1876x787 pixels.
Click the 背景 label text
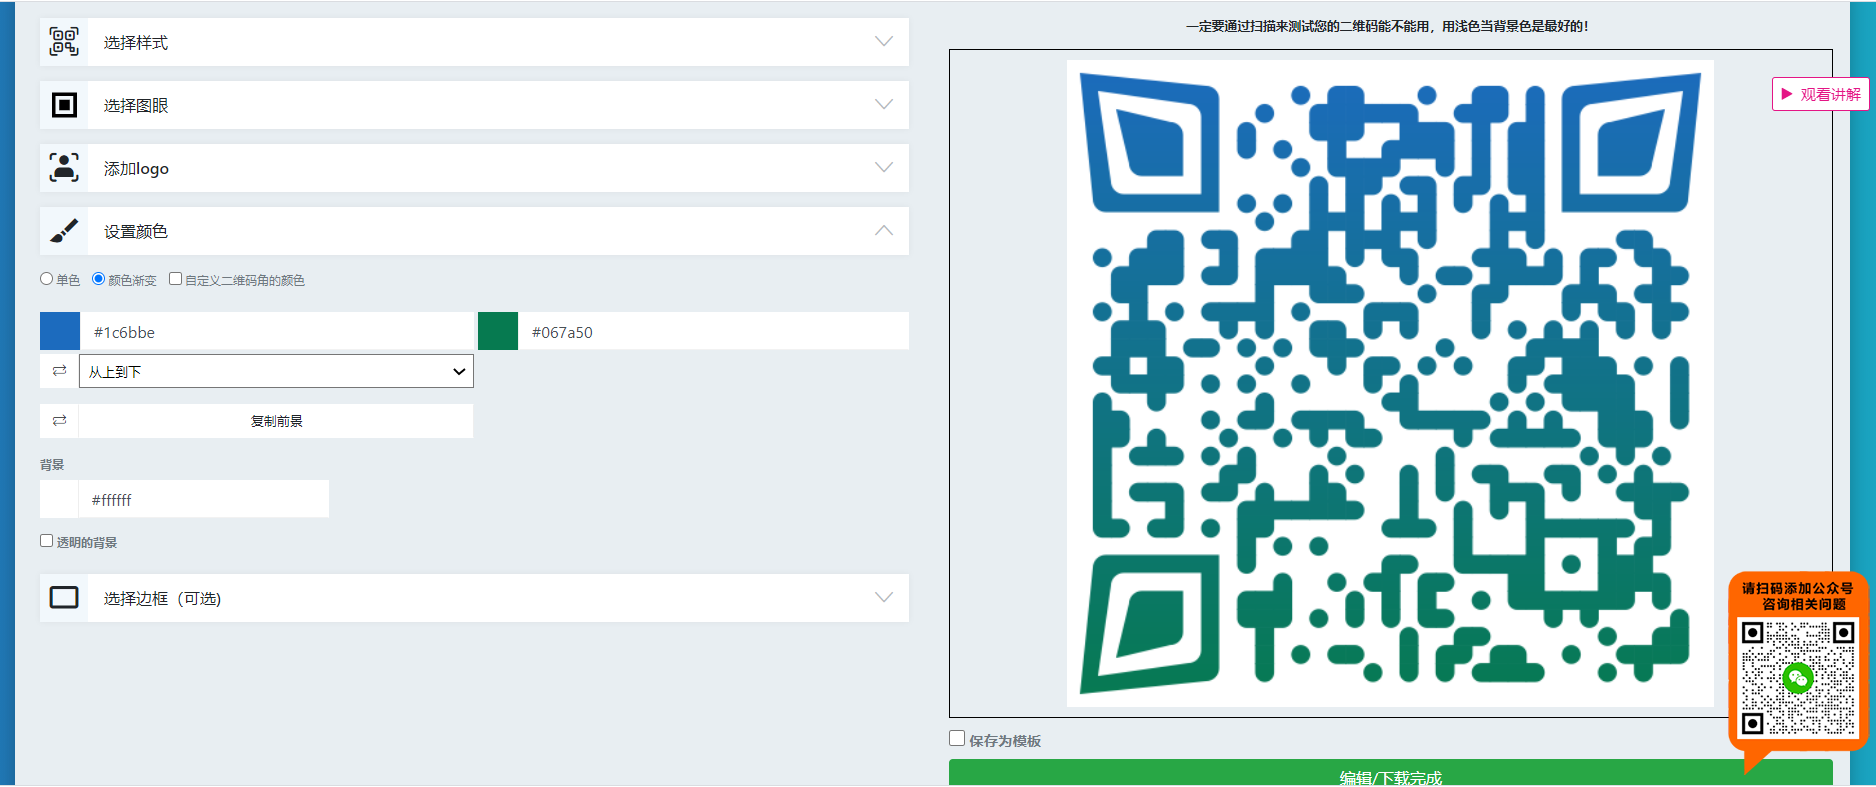[x=52, y=465]
